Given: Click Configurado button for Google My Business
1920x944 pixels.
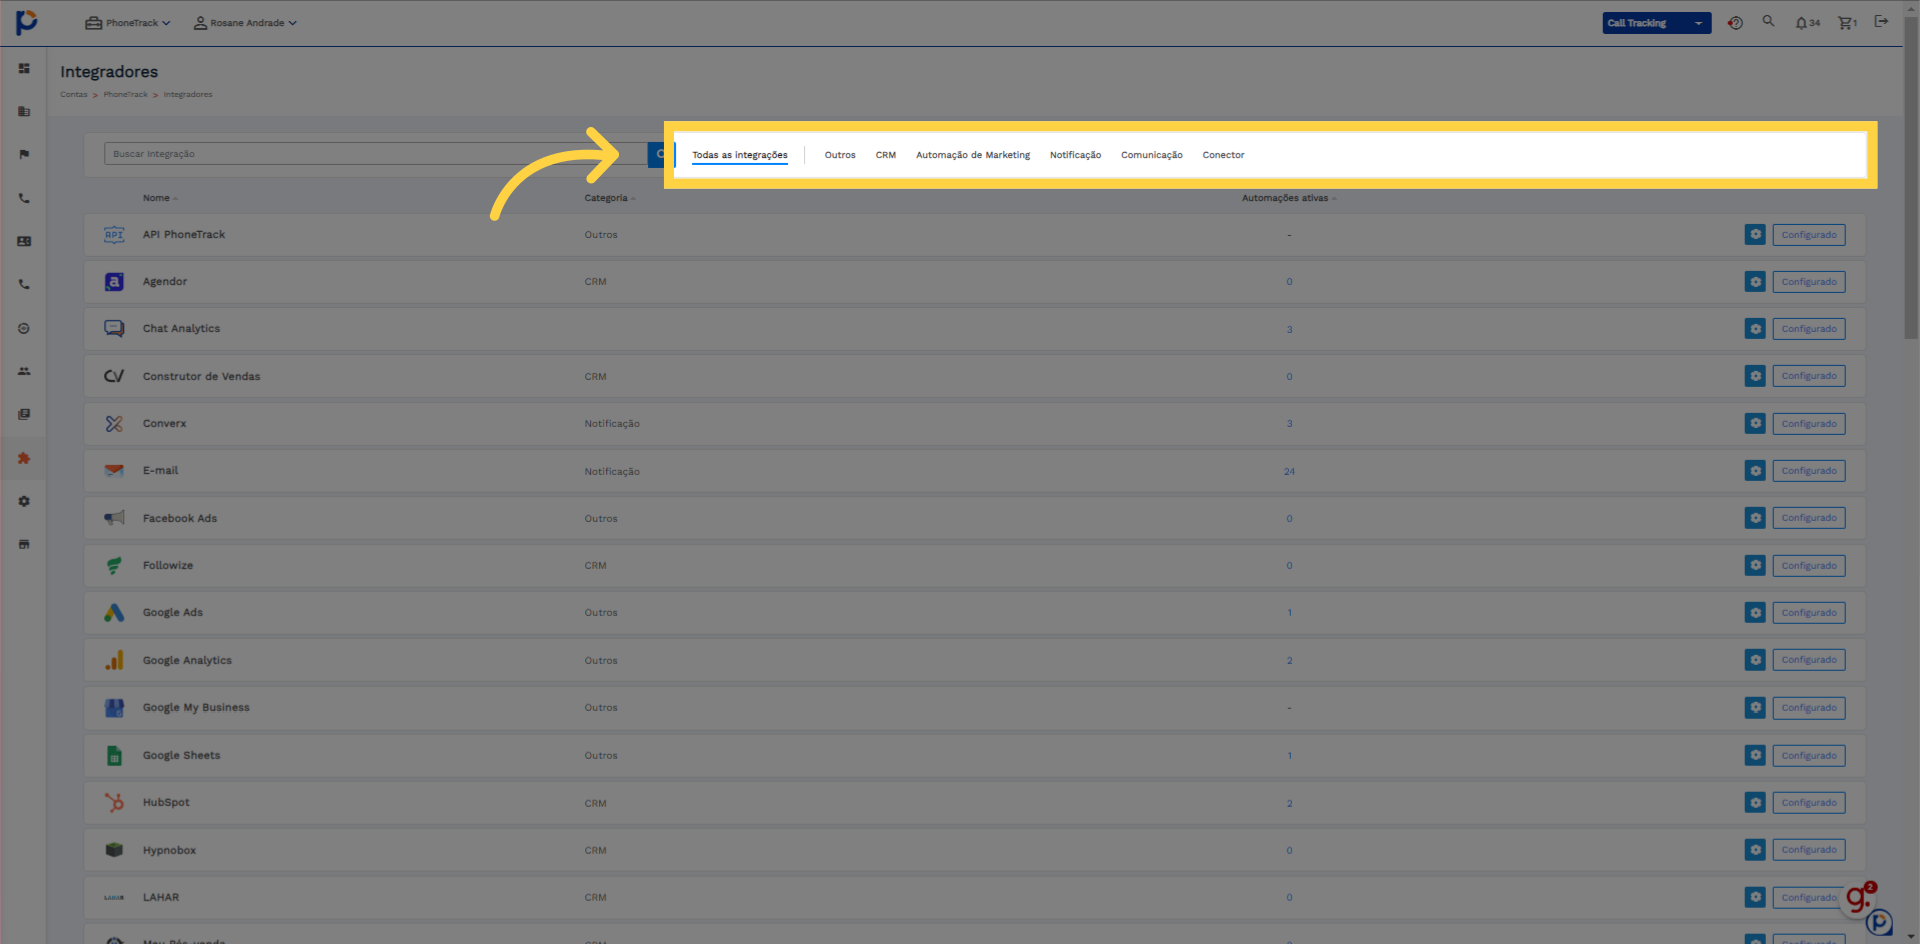Looking at the screenshot, I should coord(1809,708).
